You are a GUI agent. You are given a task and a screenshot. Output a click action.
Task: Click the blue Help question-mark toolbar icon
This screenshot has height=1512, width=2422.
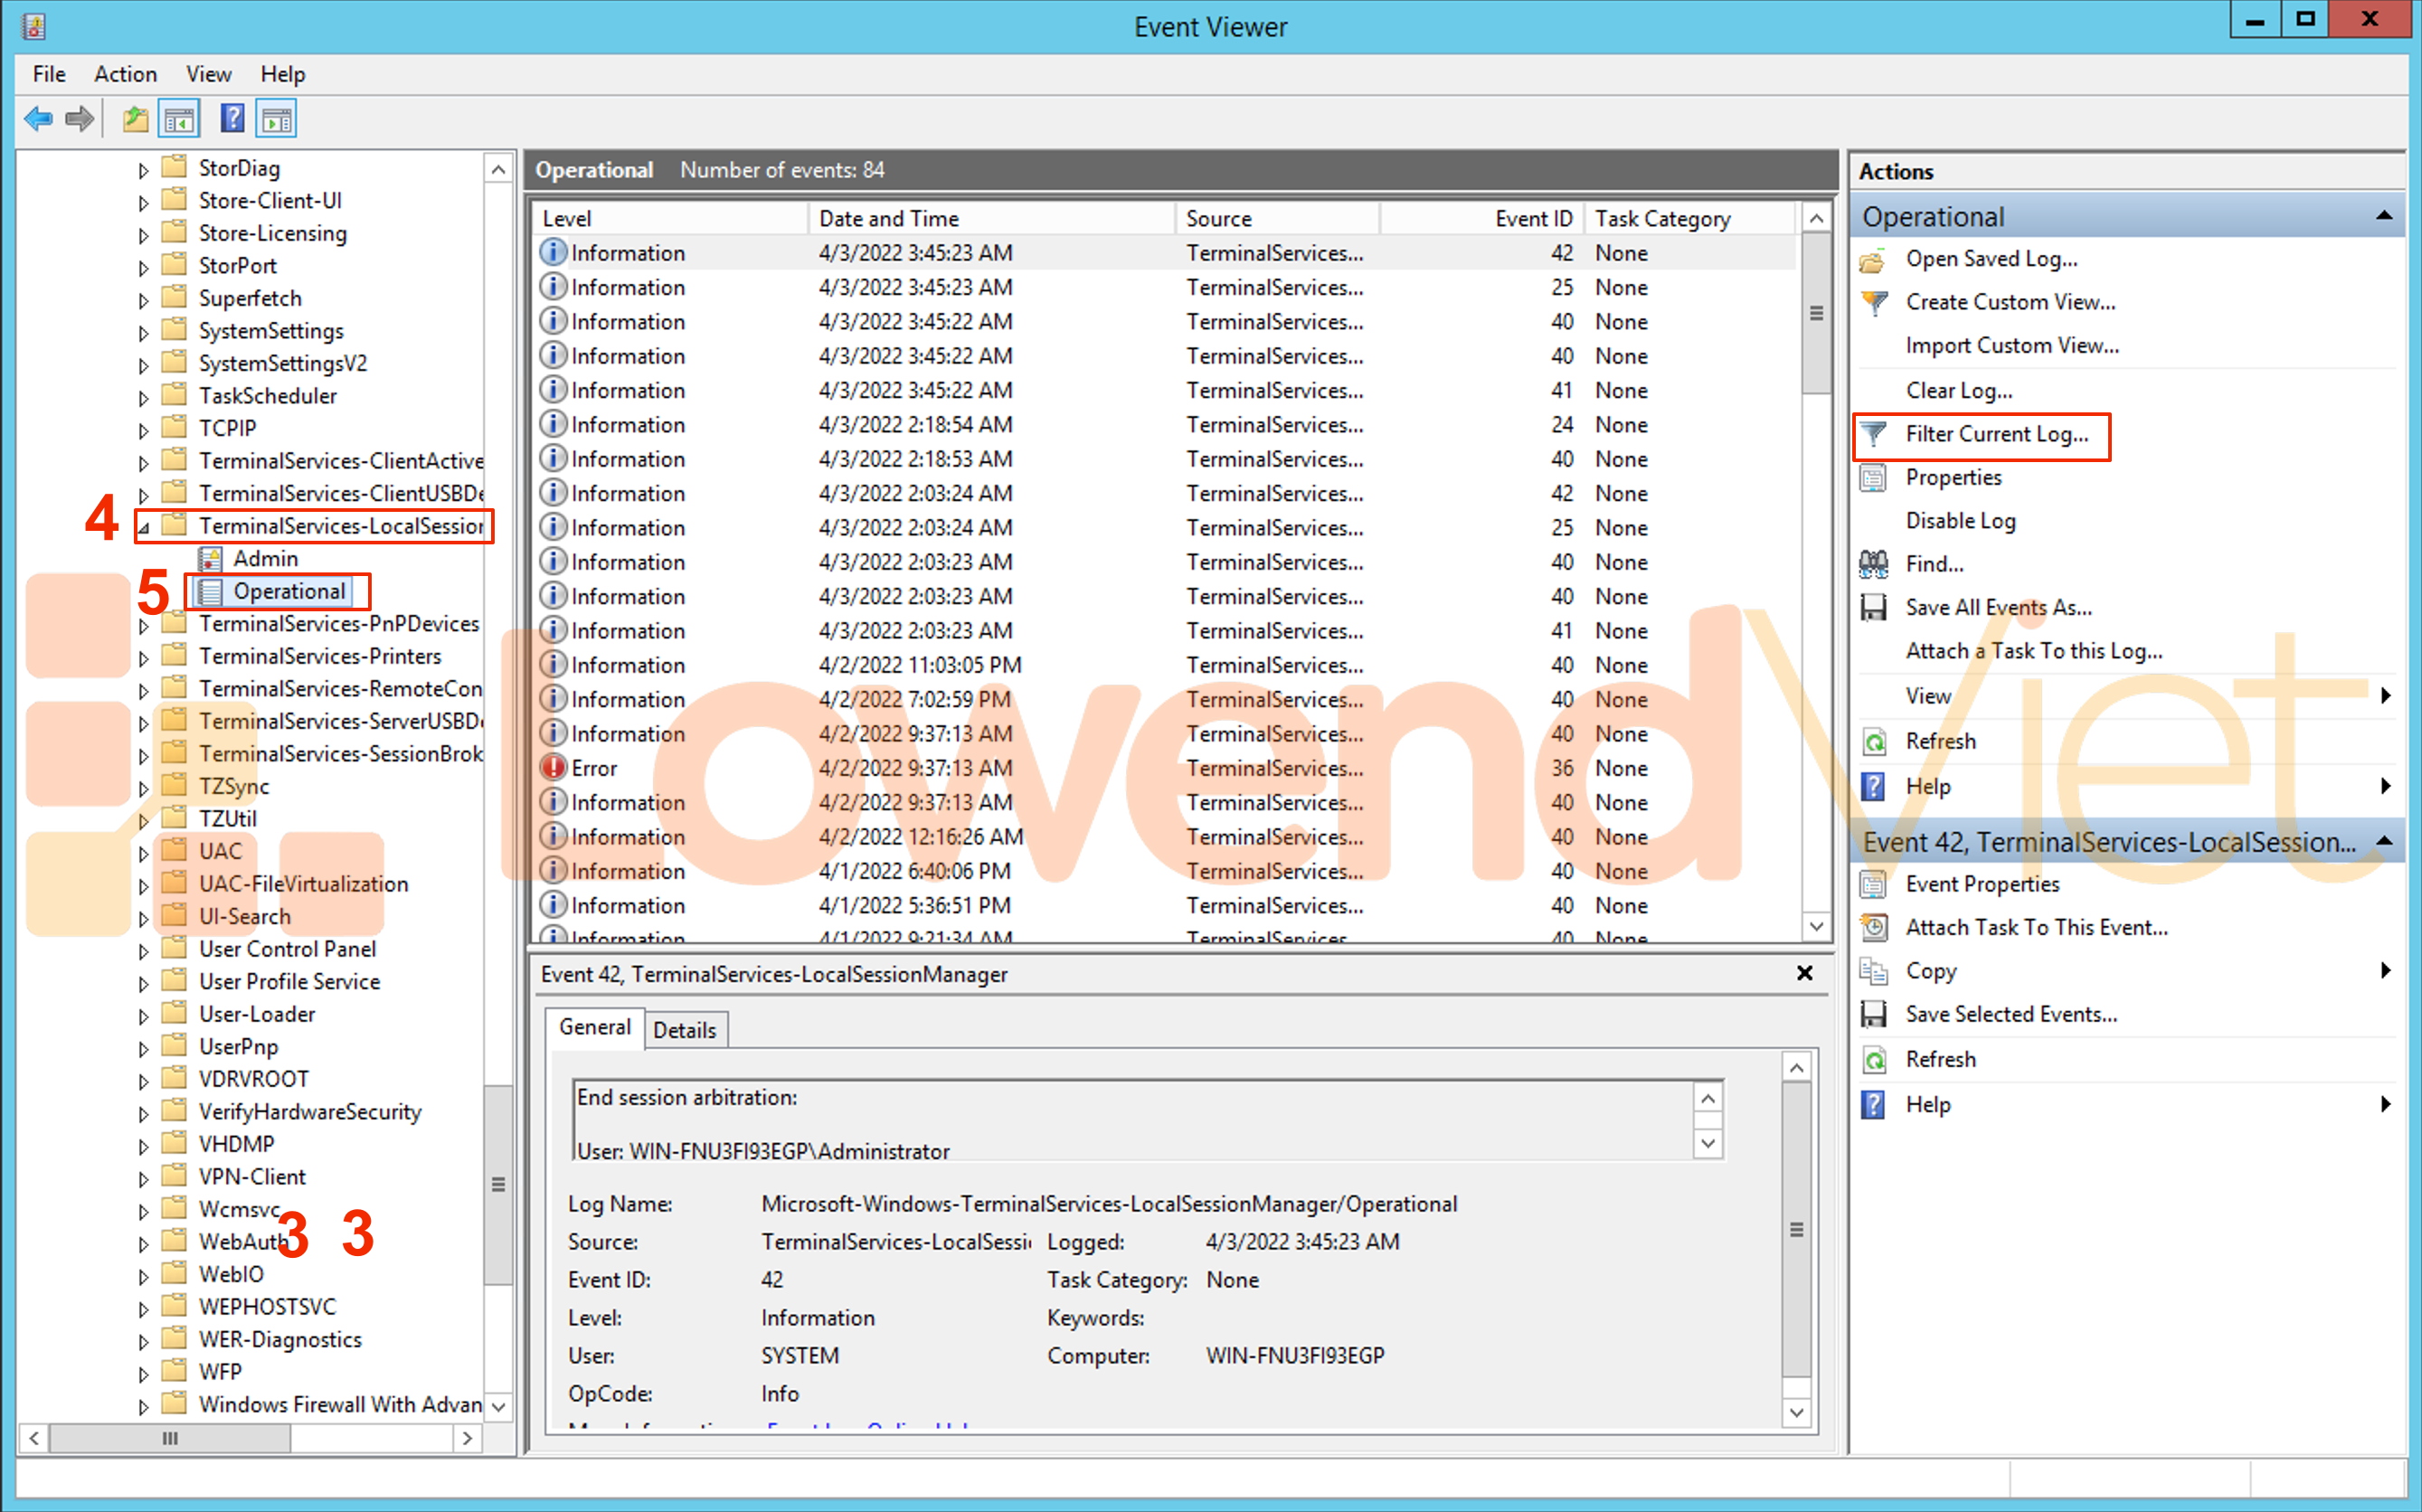[x=232, y=119]
